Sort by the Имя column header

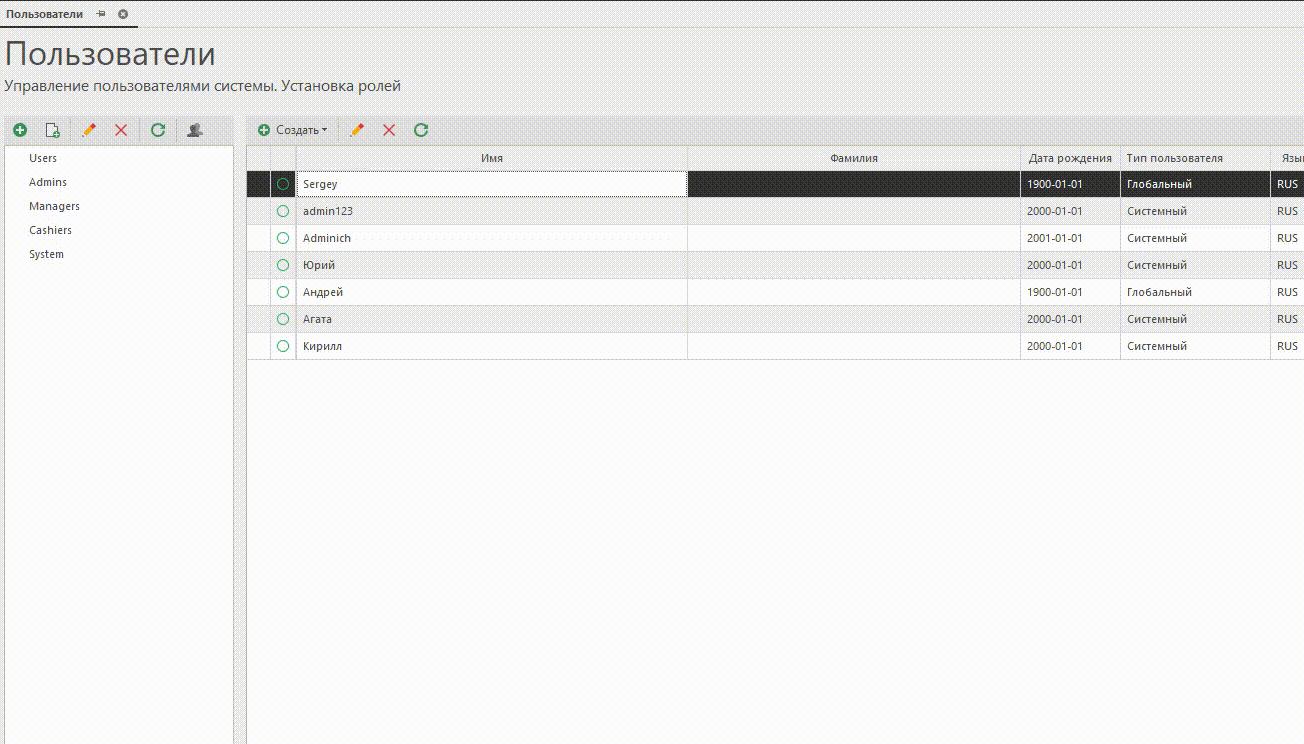click(x=491, y=158)
